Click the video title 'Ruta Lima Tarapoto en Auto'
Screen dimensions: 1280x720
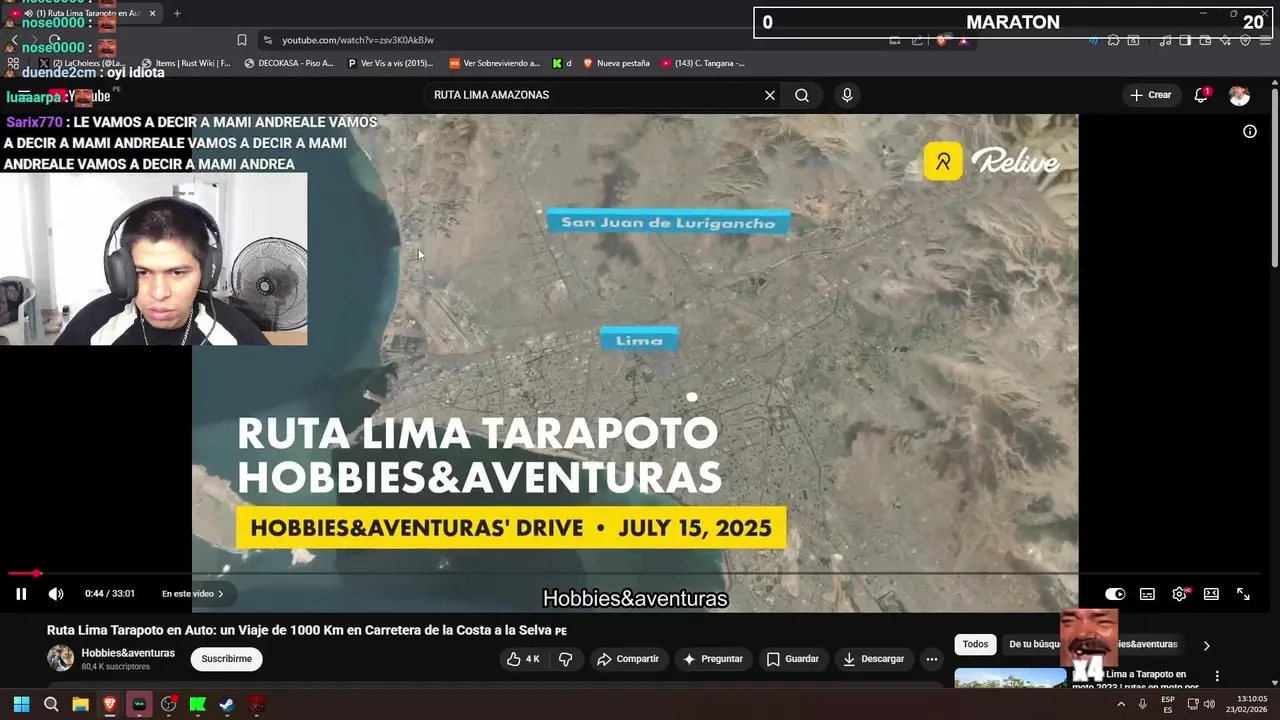point(306,630)
